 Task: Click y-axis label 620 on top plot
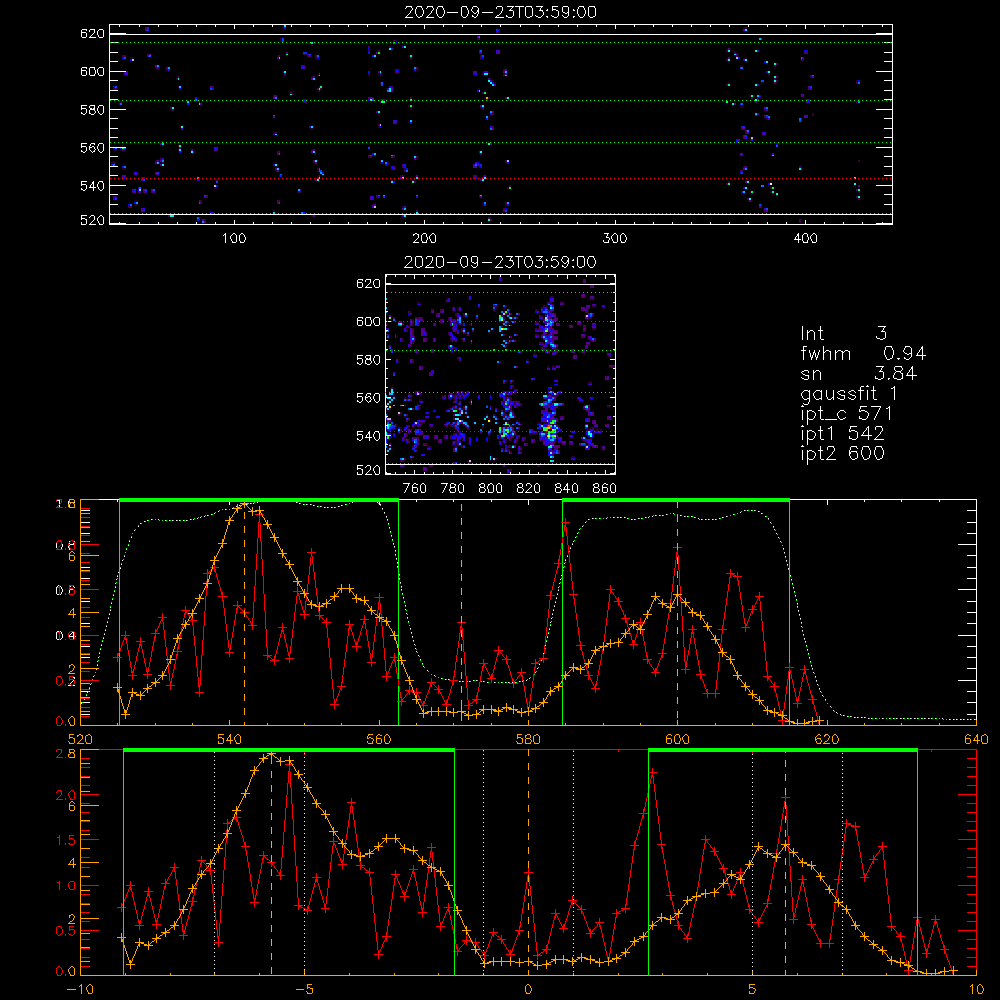92,33
